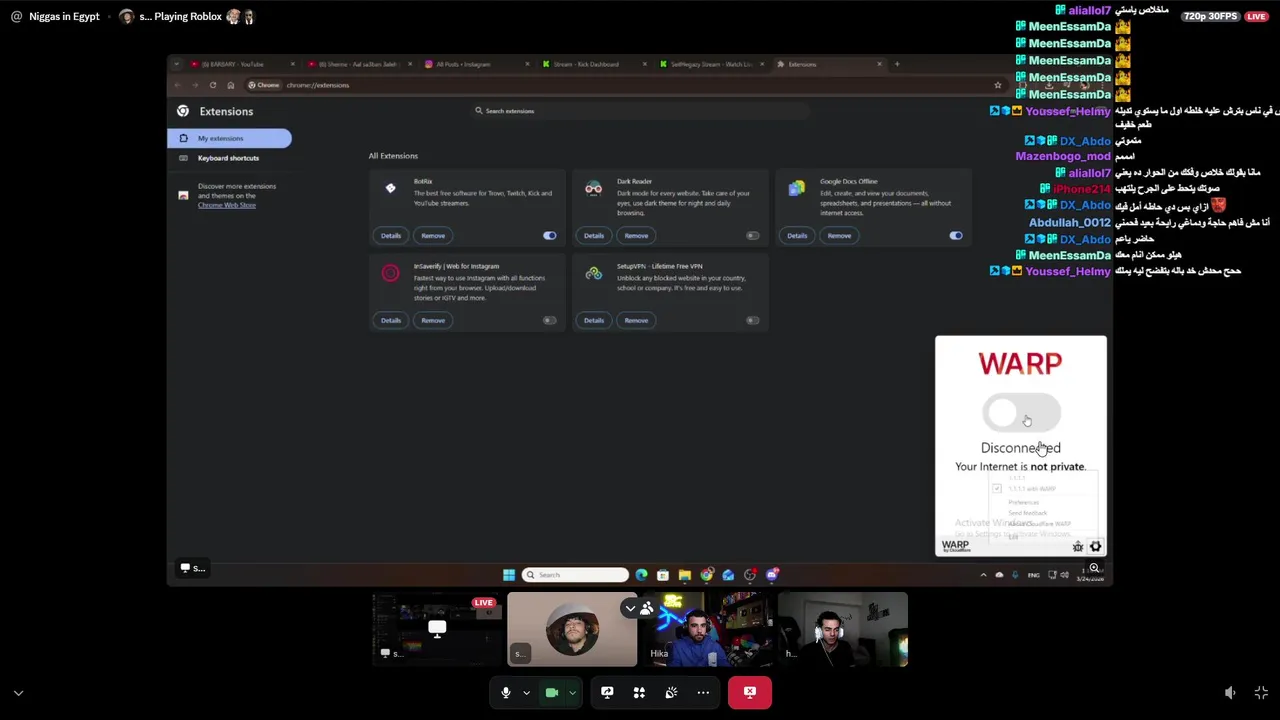Open more call options menu
Screen dimensions: 1280x720
coord(703,692)
